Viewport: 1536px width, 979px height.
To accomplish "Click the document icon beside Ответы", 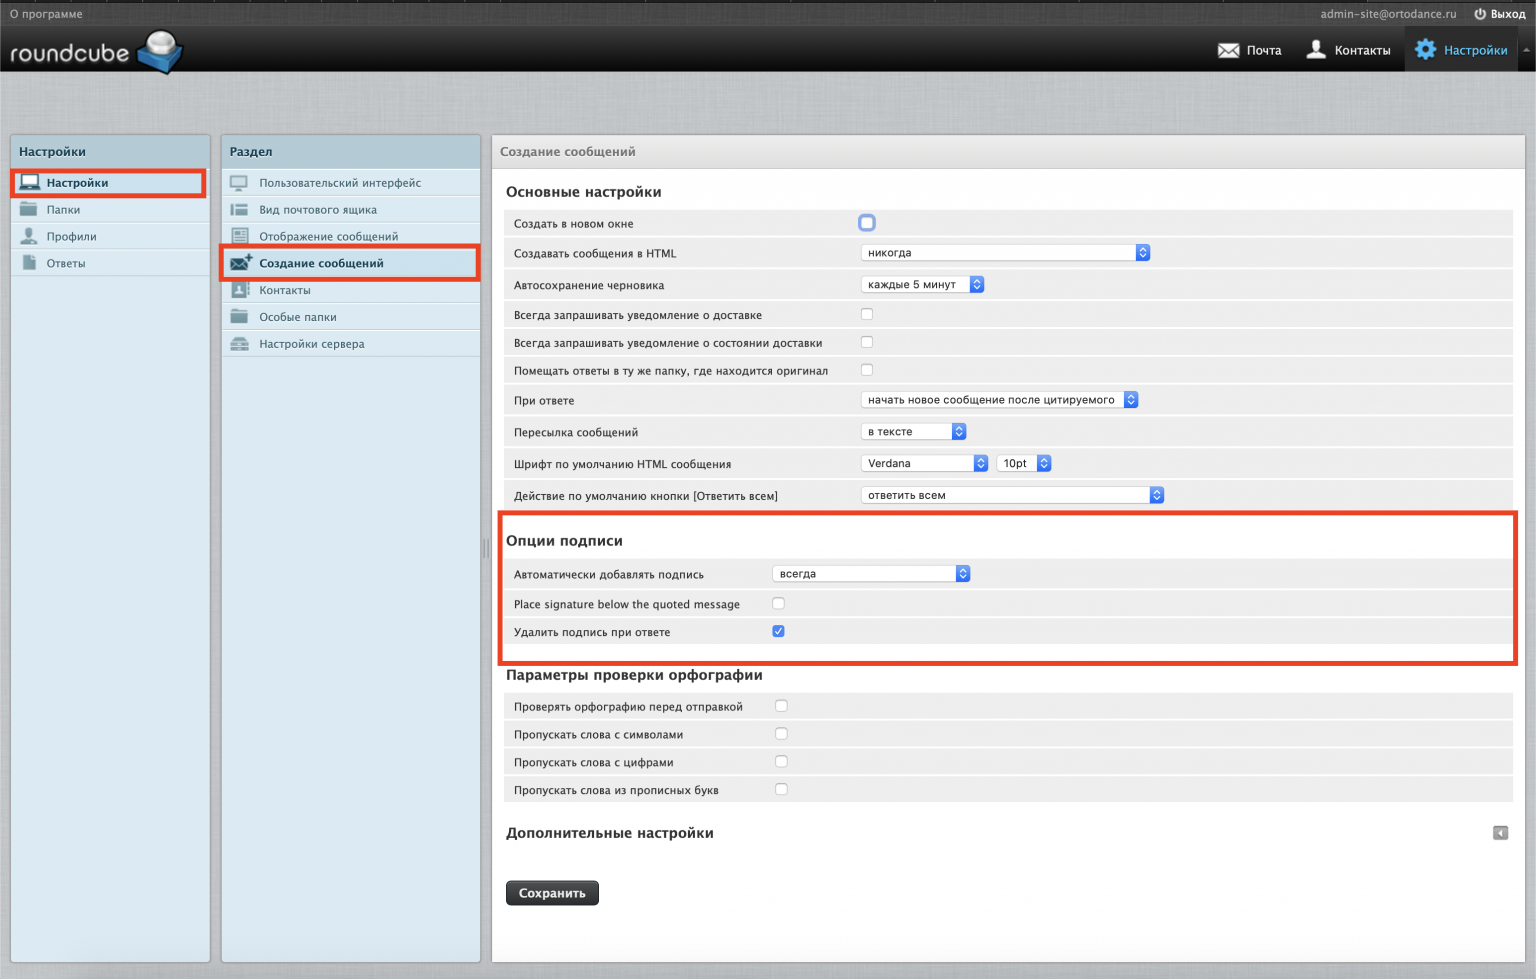I will point(29,262).
